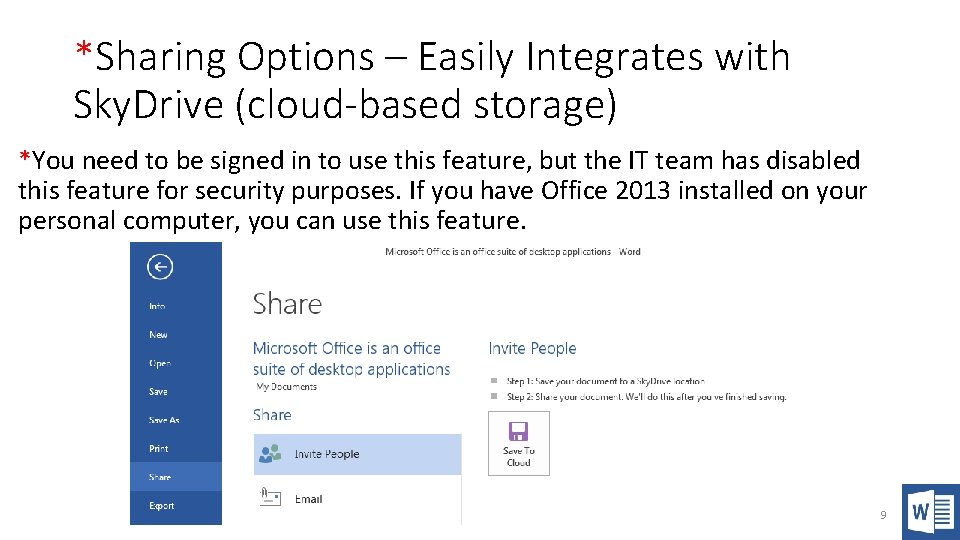Click the Step 2 share instruction text
Screen dimensions: 960x540
pos(646,396)
